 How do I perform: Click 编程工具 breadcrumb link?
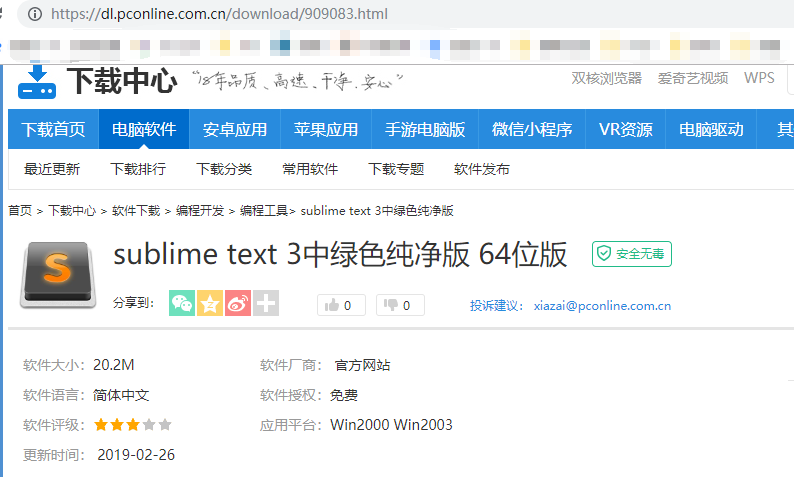(264, 211)
